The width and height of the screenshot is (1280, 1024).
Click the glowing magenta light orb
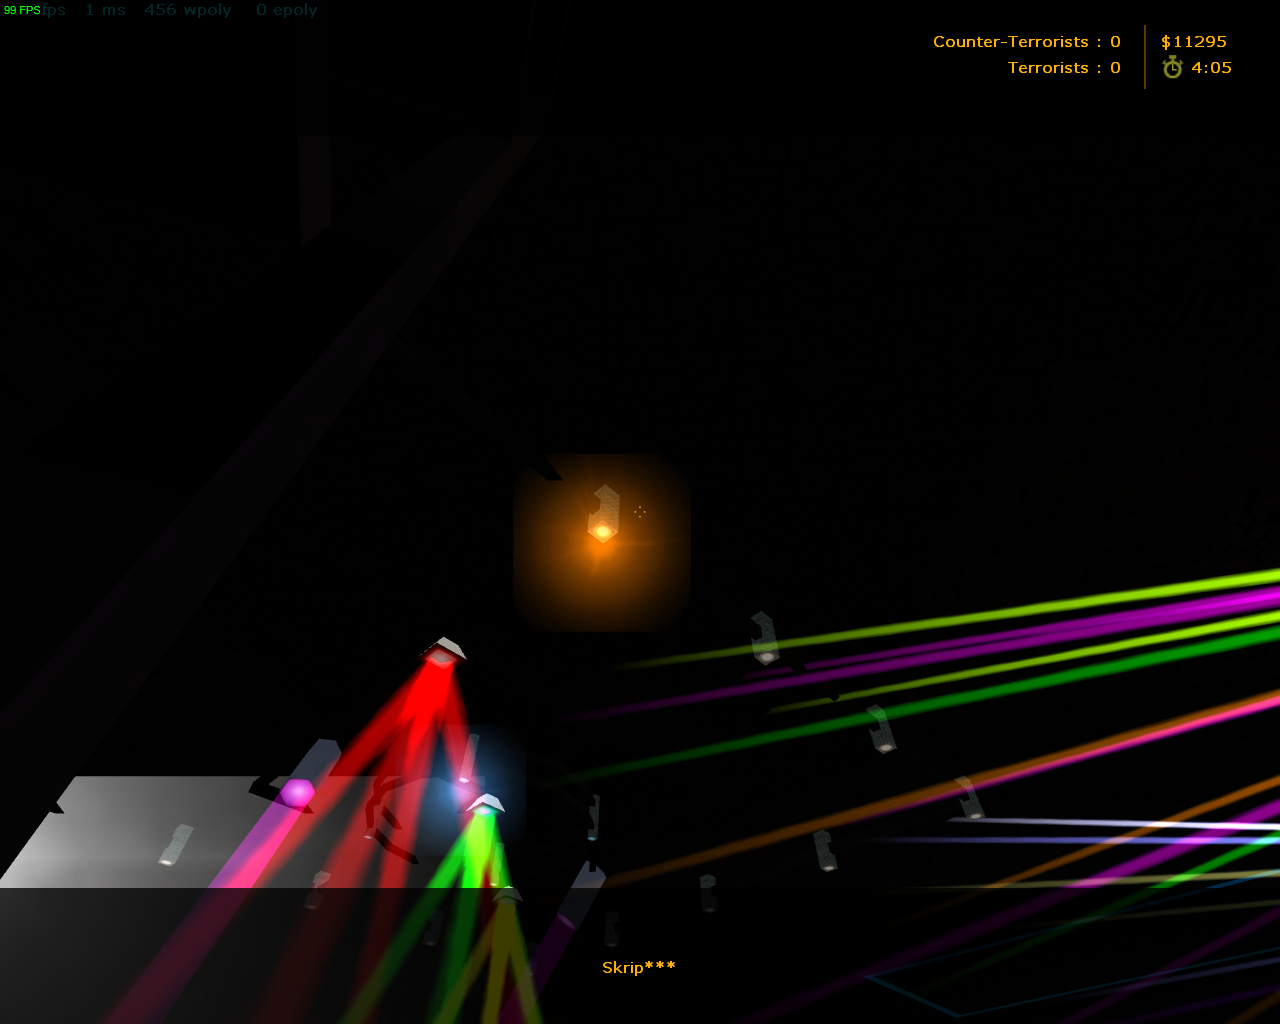pyautogui.click(x=297, y=793)
